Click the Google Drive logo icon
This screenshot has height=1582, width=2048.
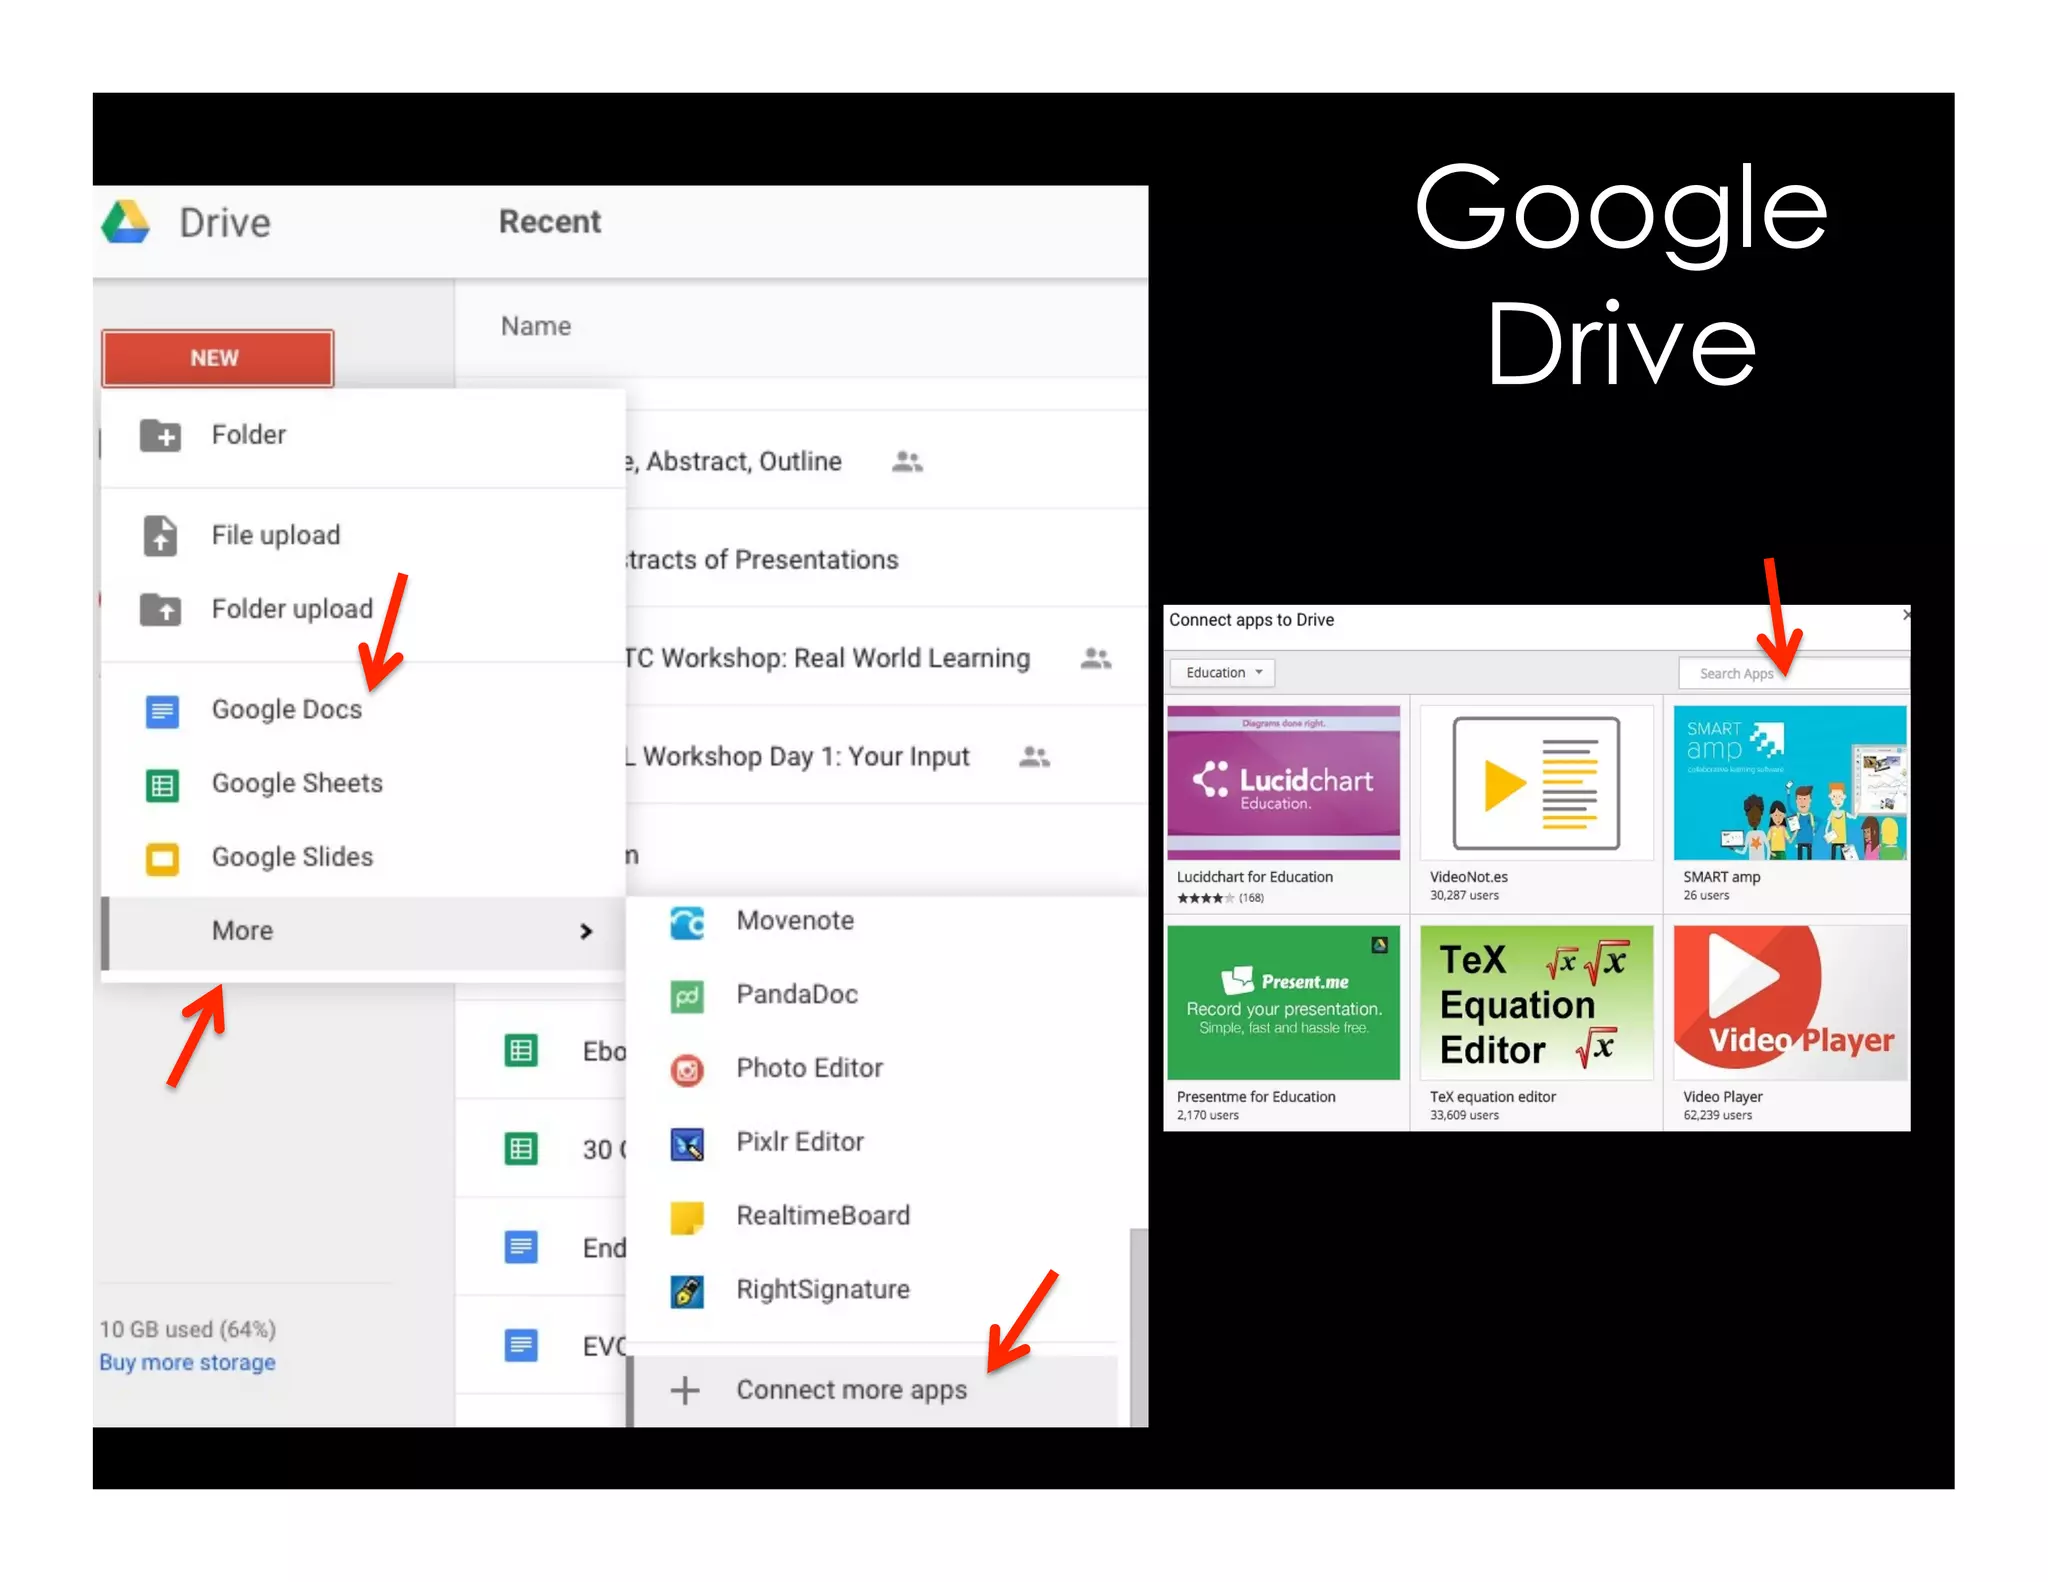pos(126,222)
